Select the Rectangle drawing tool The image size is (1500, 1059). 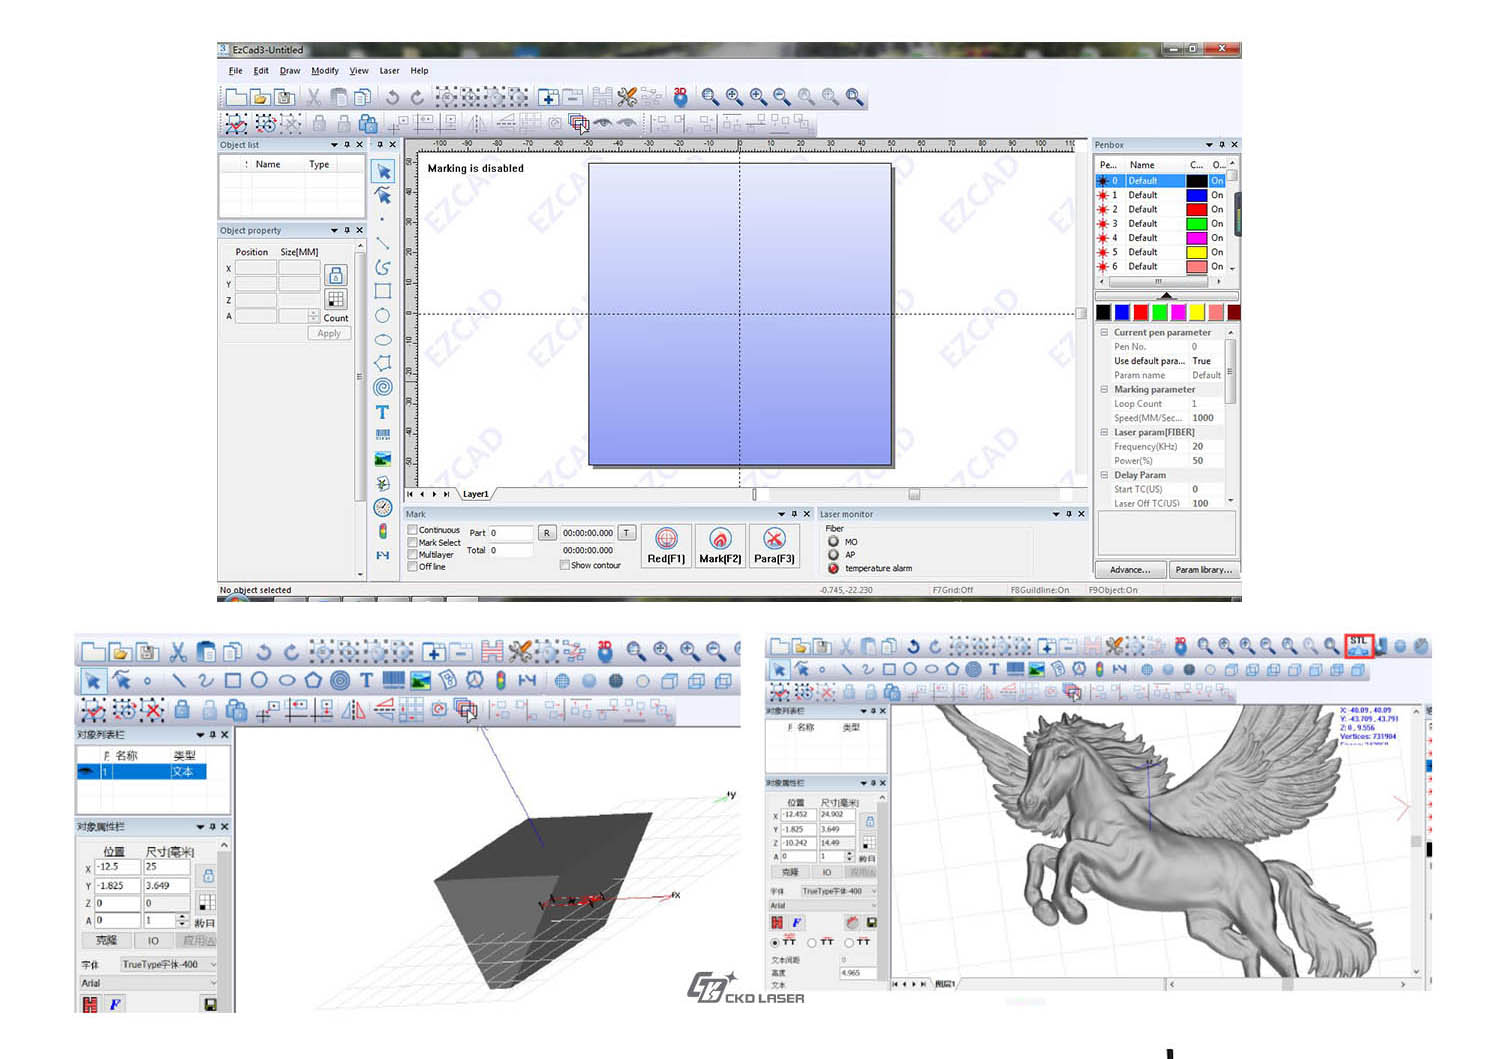[x=383, y=291]
